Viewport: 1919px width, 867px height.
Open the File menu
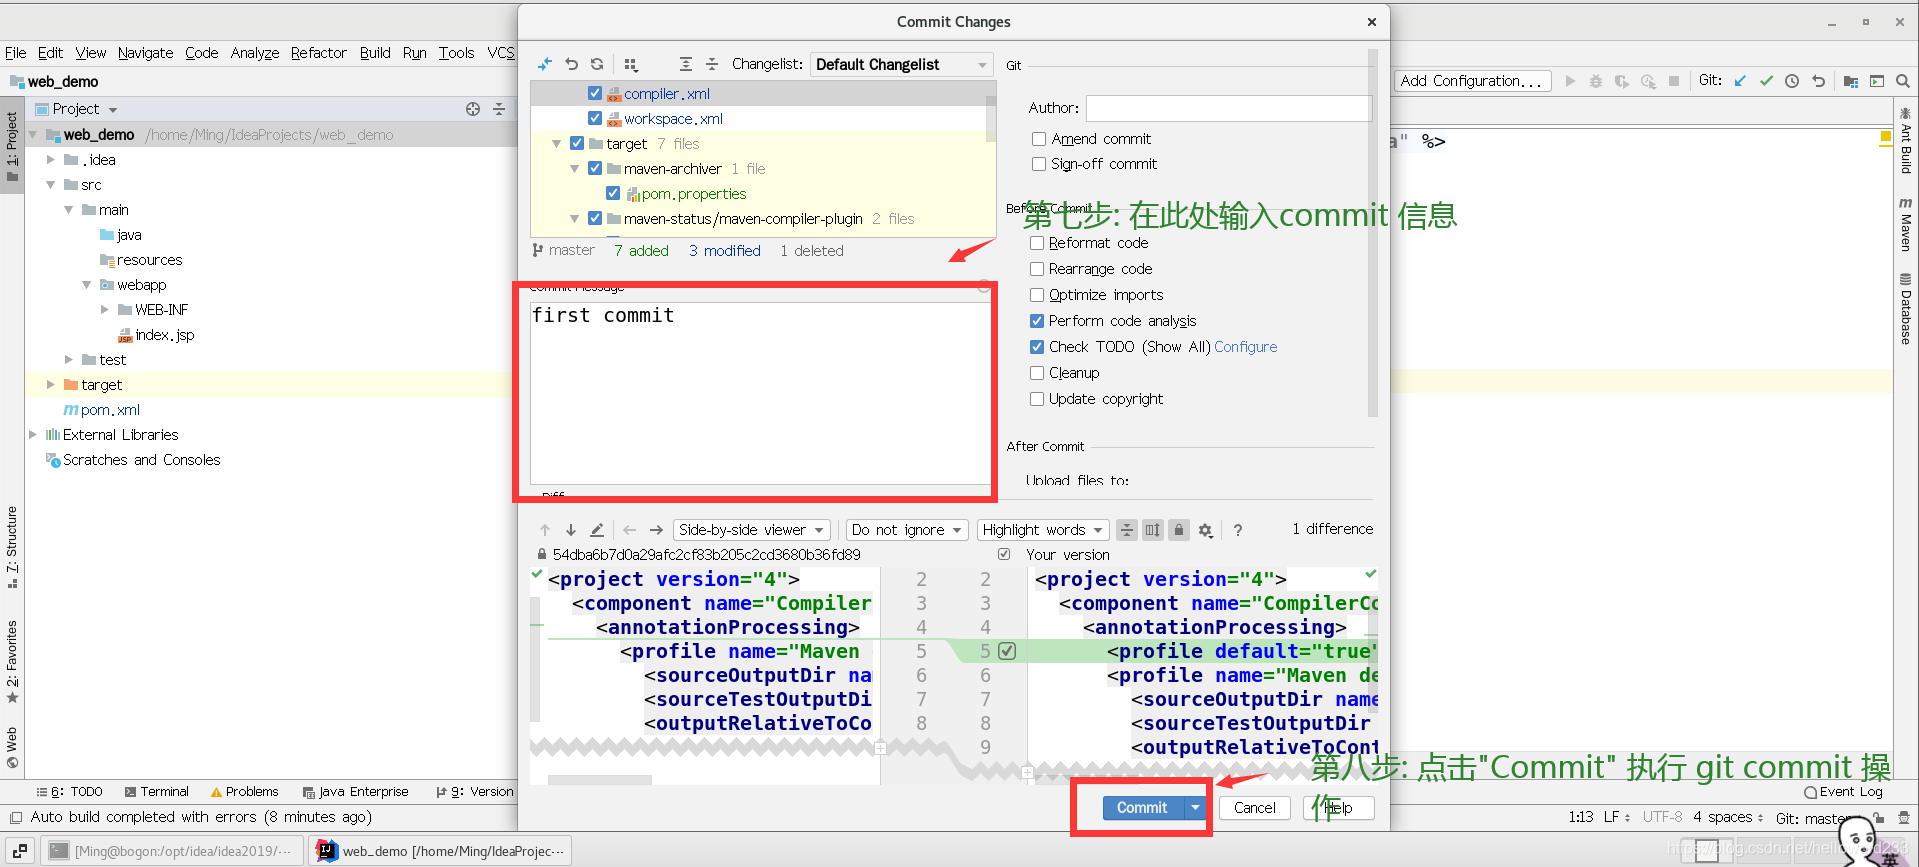pyautogui.click(x=16, y=53)
